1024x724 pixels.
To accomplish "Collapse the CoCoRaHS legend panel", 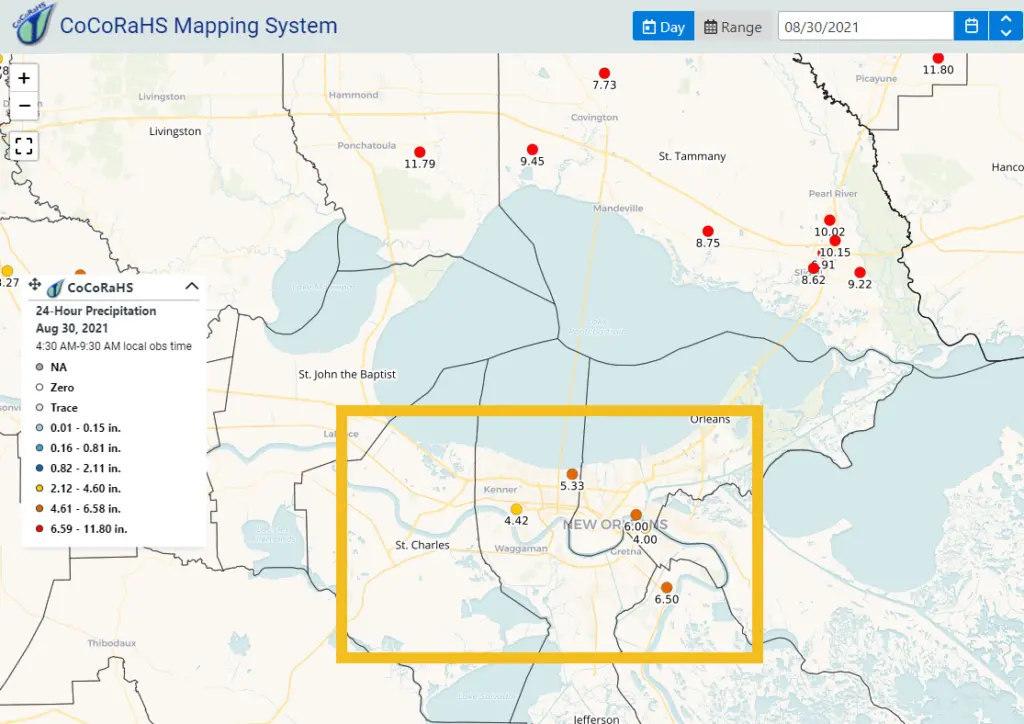I will point(192,286).
